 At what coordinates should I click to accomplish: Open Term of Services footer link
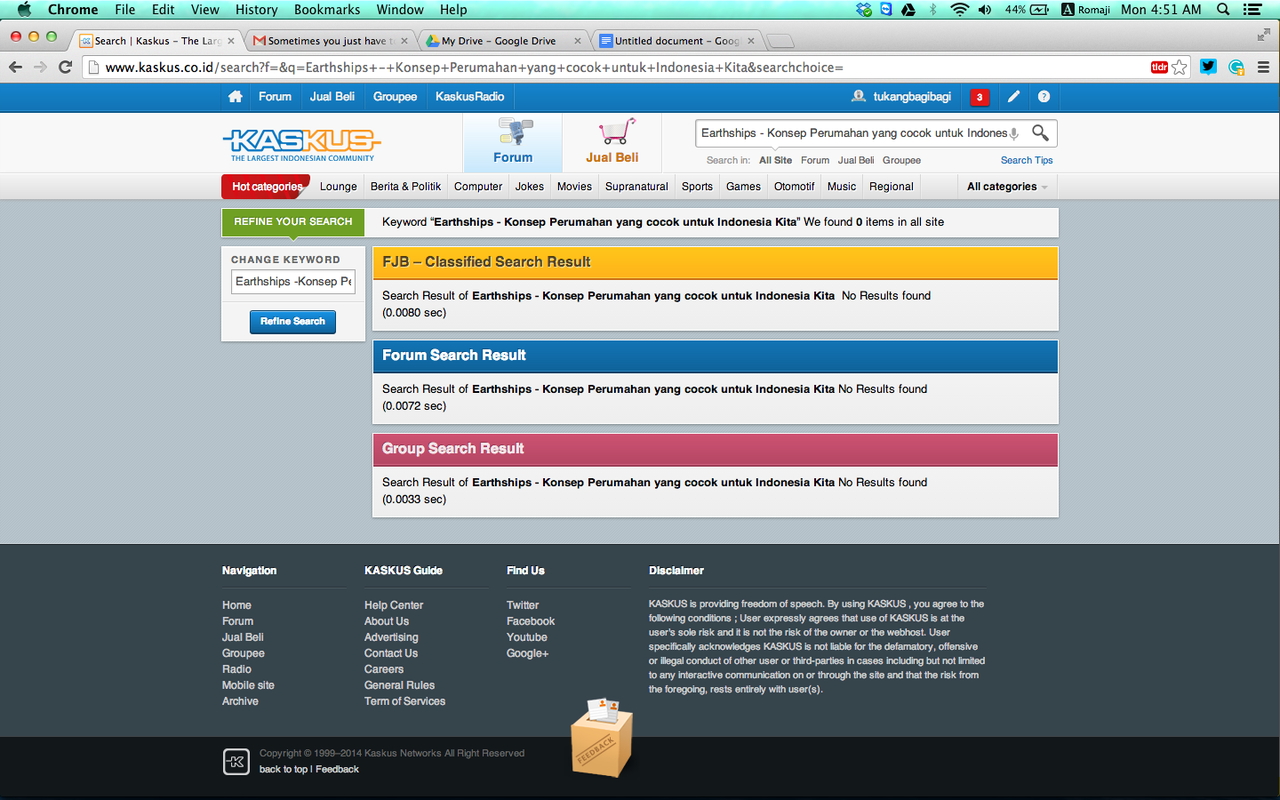click(x=405, y=701)
